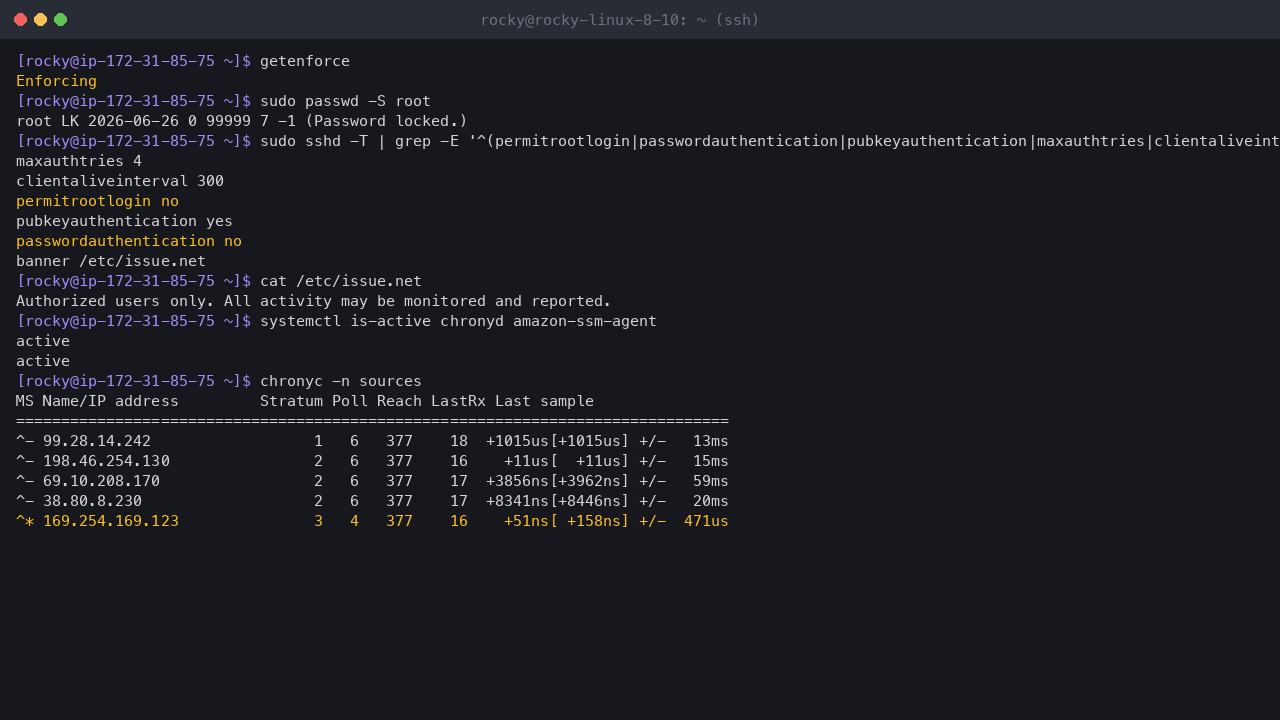This screenshot has height=720, width=1280.
Task: Click the getenforce command text
Action: [x=305, y=61]
